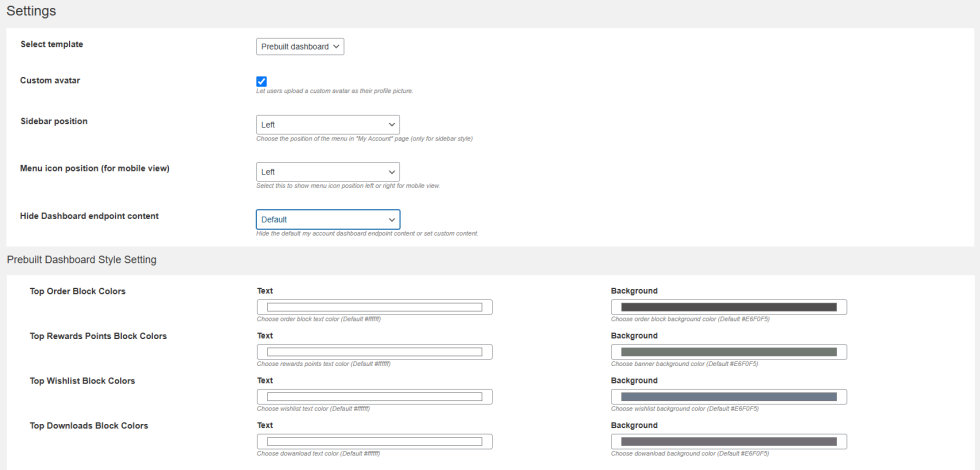980x470 pixels.
Task: Click the Top Downloads Block Colors label
Action: coord(89,426)
